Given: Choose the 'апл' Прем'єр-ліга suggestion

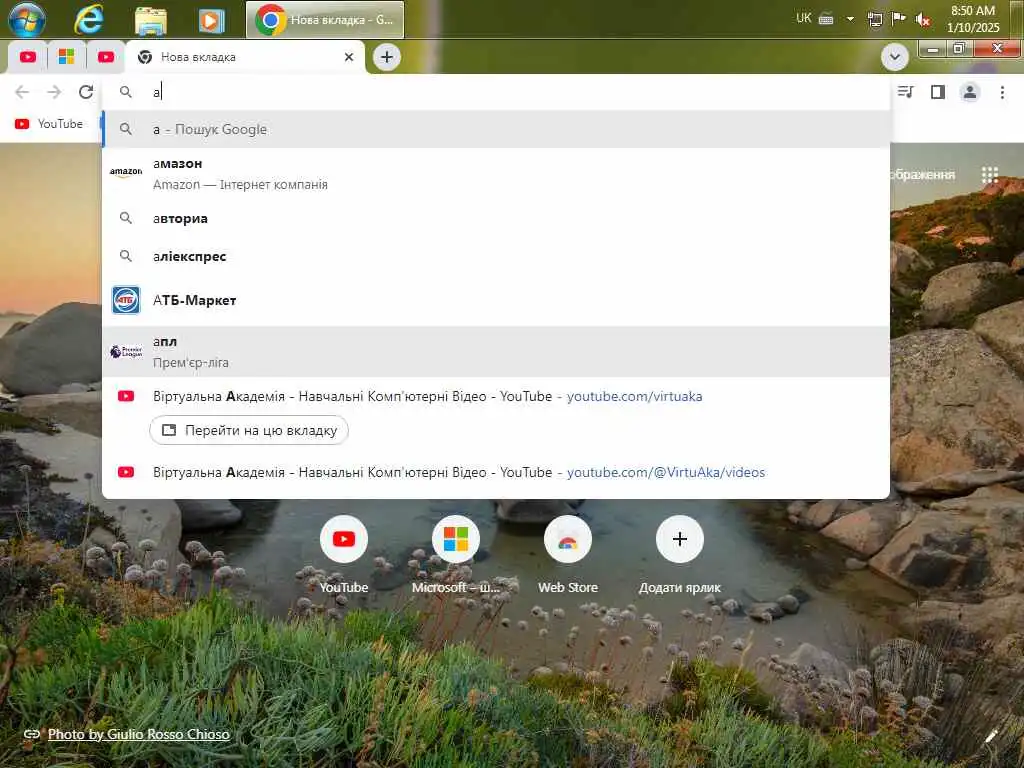Looking at the screenshot, I should tap(496, 352).
